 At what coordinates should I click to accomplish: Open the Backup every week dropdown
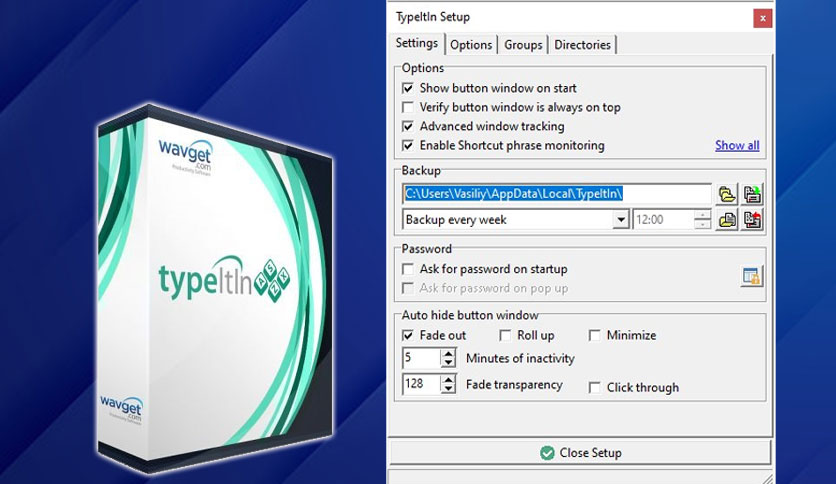point(621,220)
